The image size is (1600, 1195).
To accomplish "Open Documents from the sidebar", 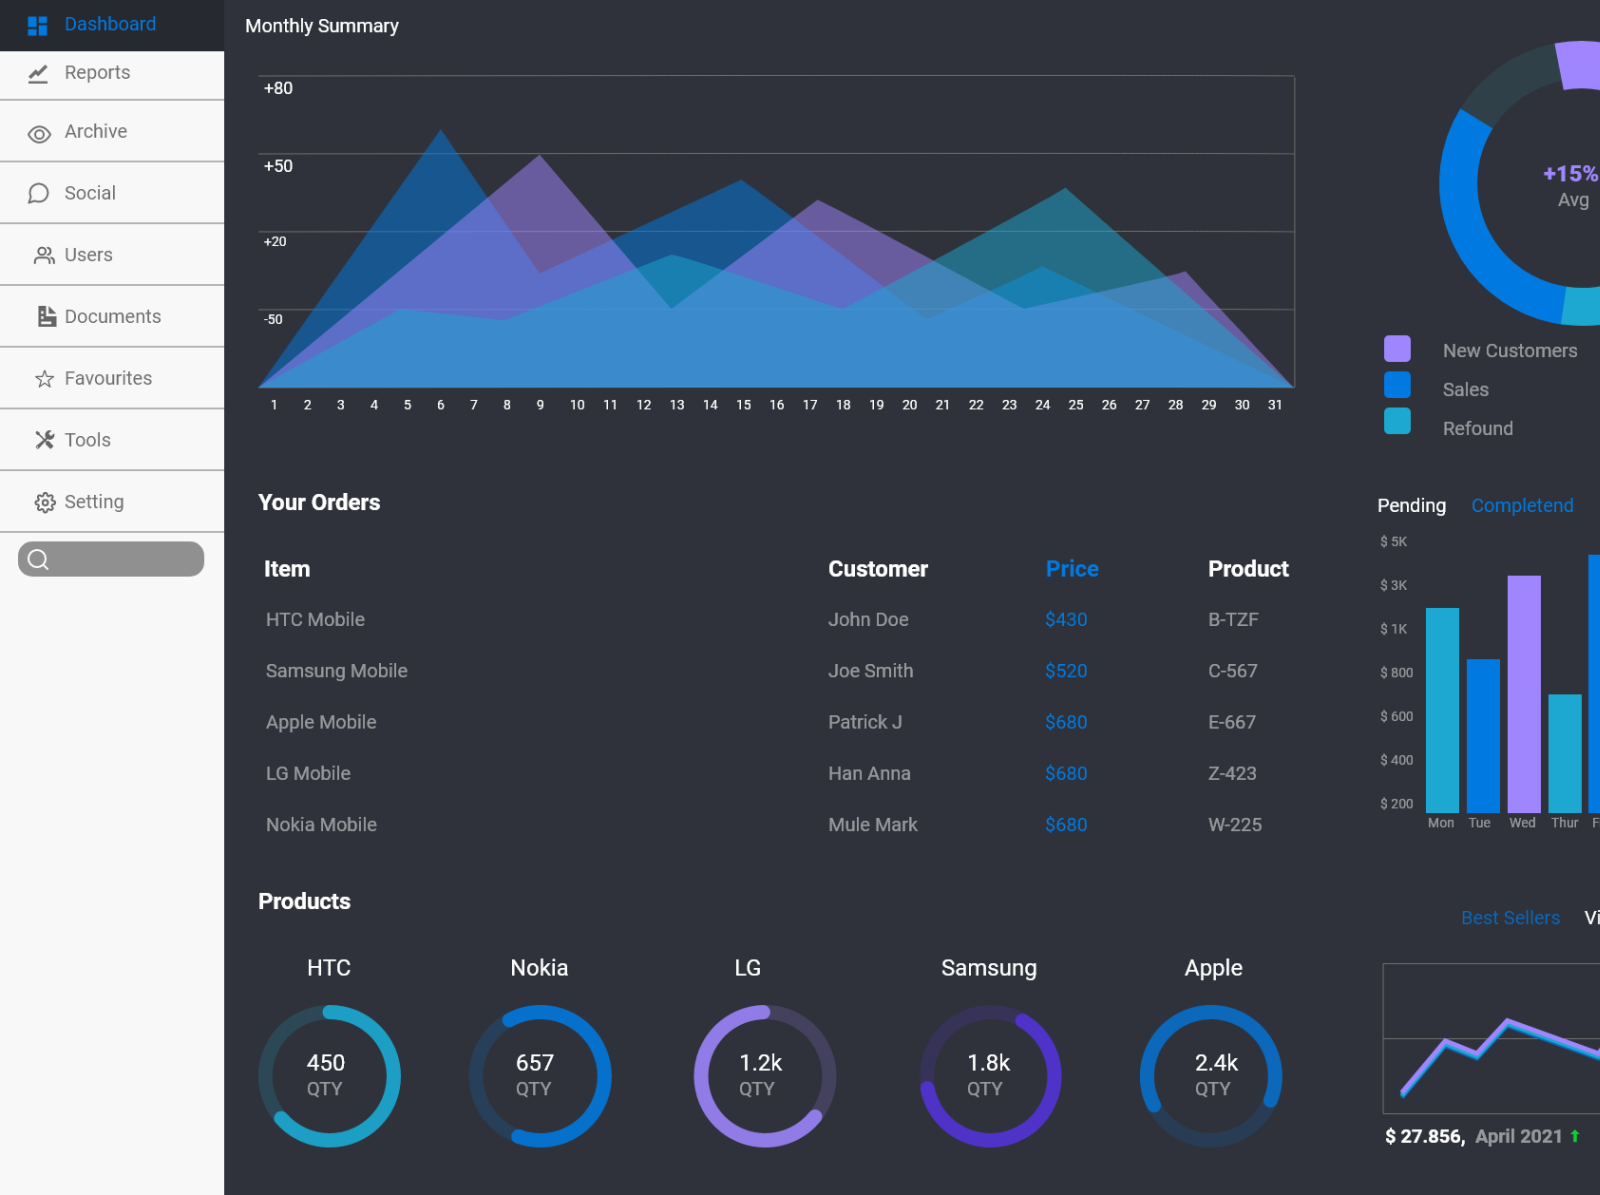I will (x=112, y=317).
